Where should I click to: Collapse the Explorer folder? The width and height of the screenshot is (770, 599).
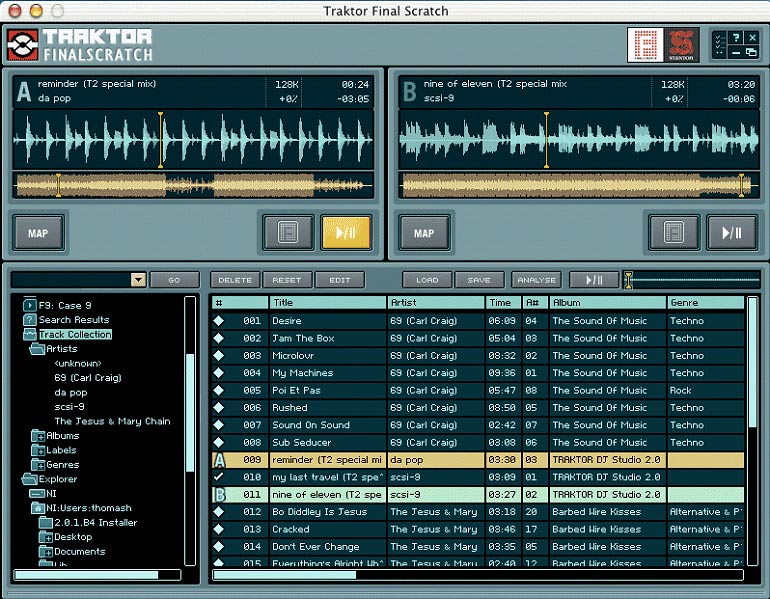(x=29, y=479)
